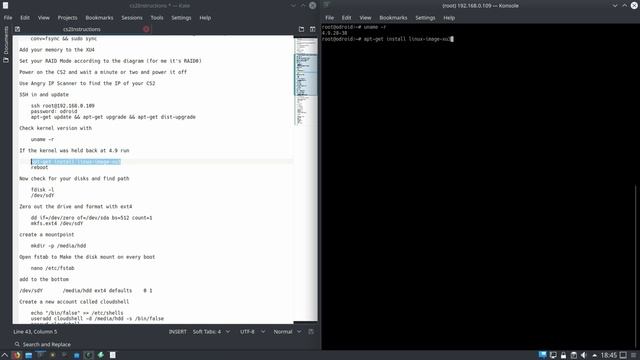640x360 pixels.
Task: Open the clipboard tray icon
Action: (x=573, y=355)
